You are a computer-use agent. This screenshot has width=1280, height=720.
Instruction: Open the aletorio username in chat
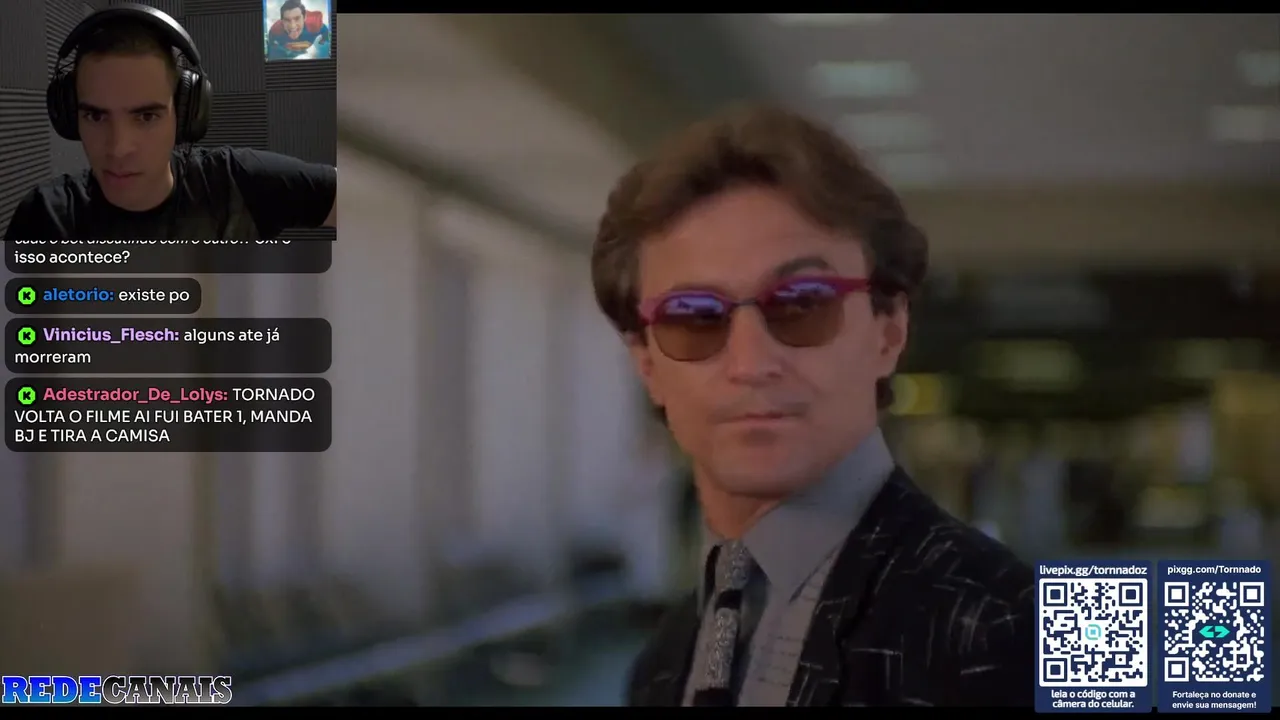pyautogui.click(x=78, y=295)
